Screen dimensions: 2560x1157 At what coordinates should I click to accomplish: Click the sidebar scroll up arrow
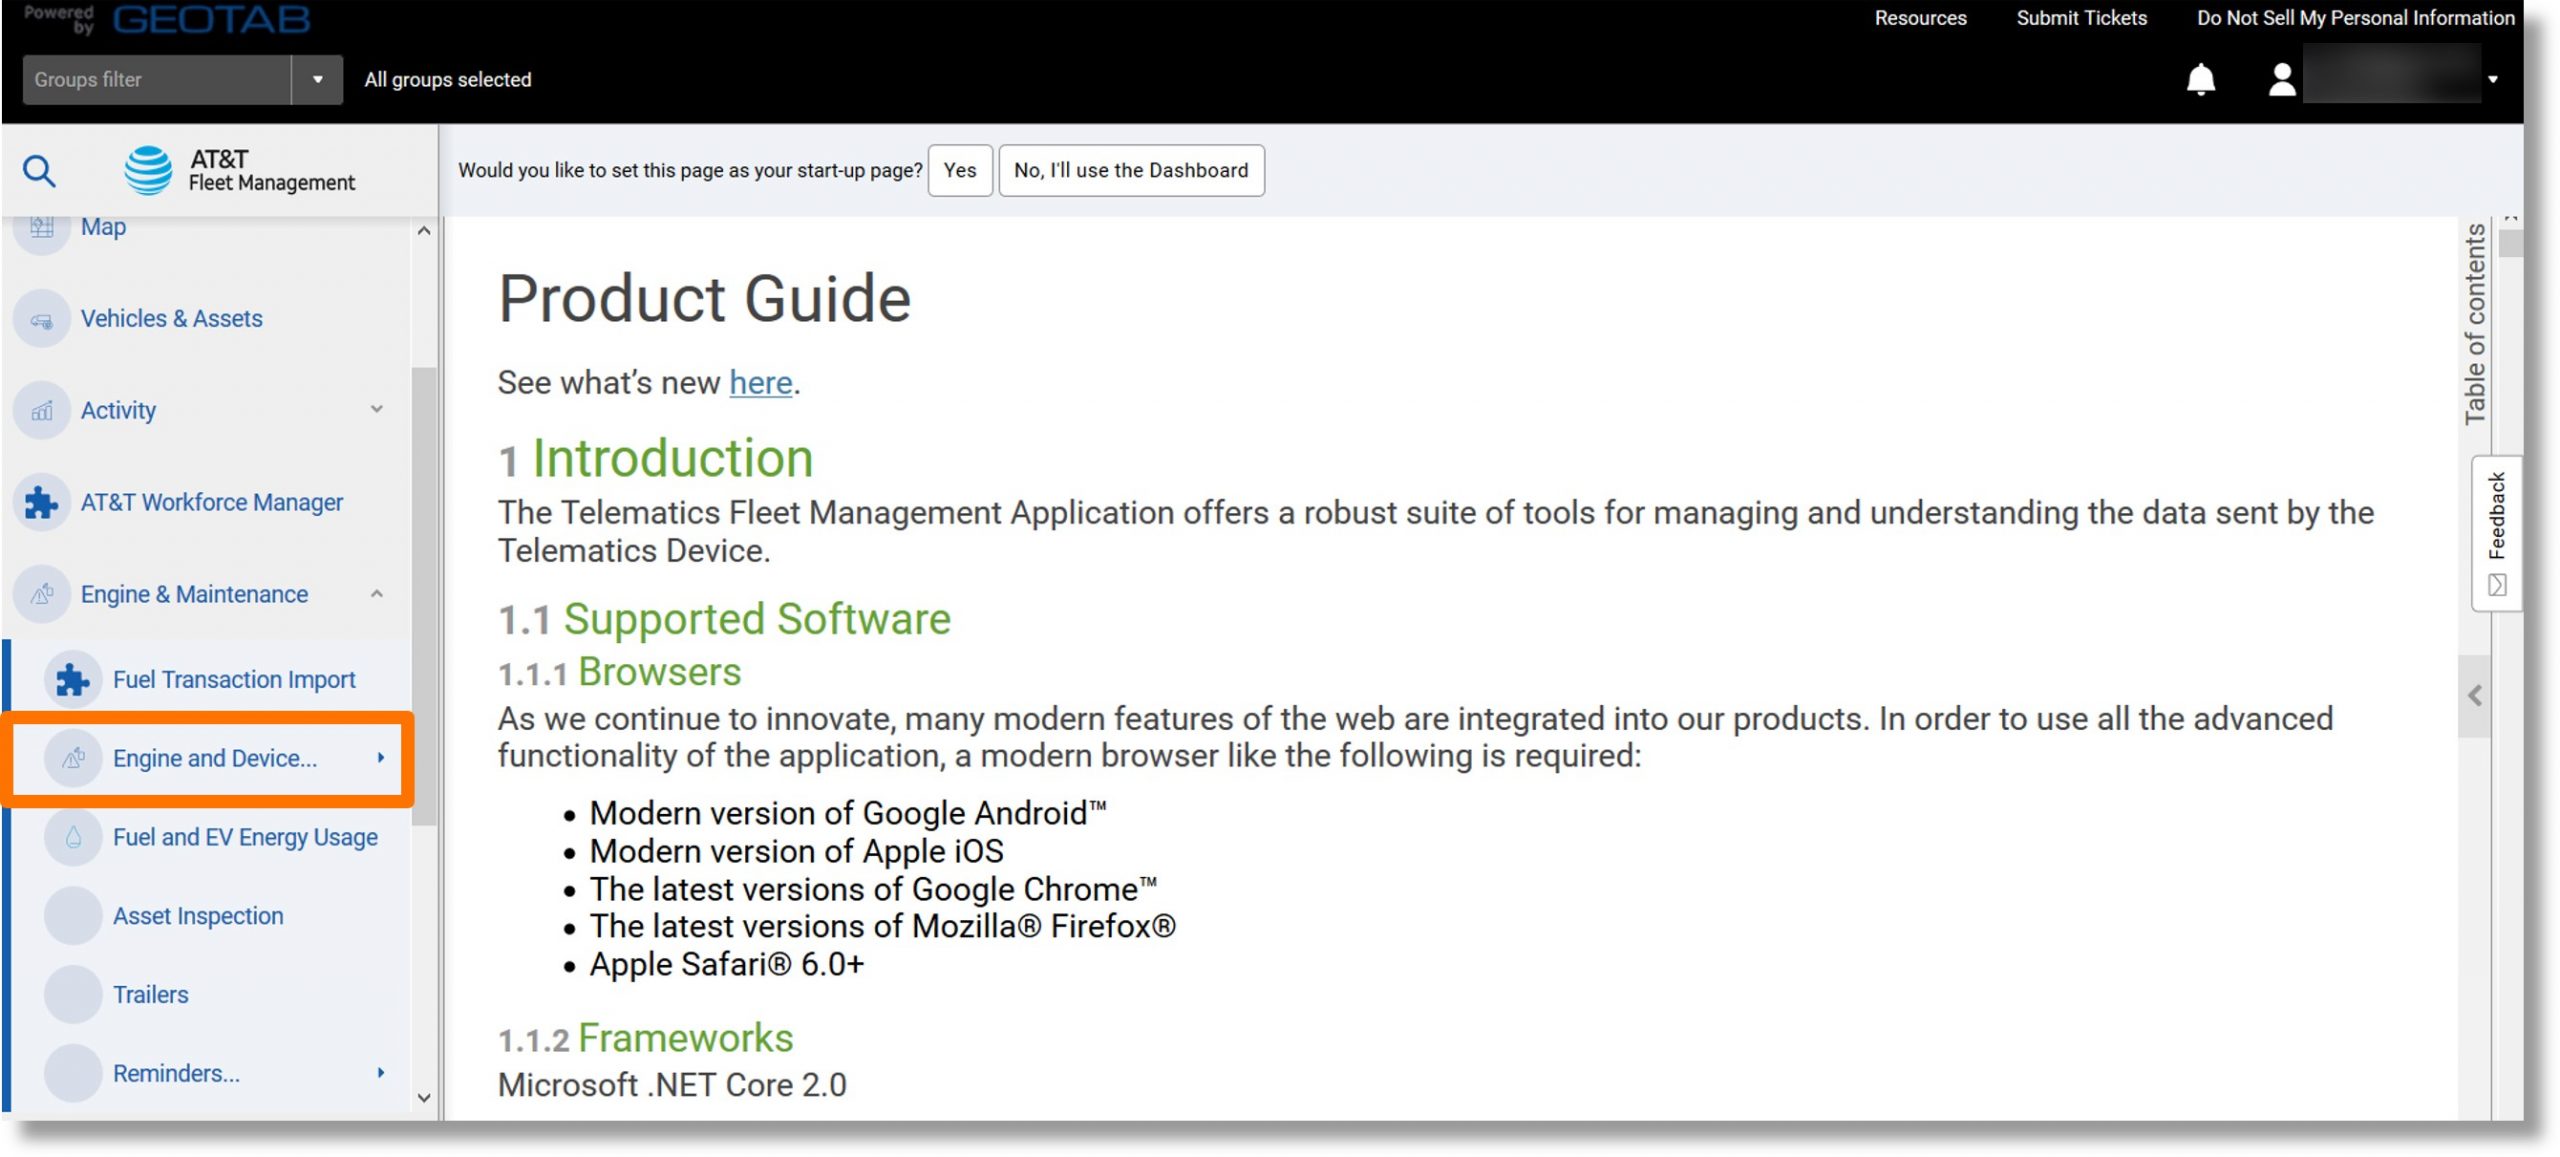424,232
